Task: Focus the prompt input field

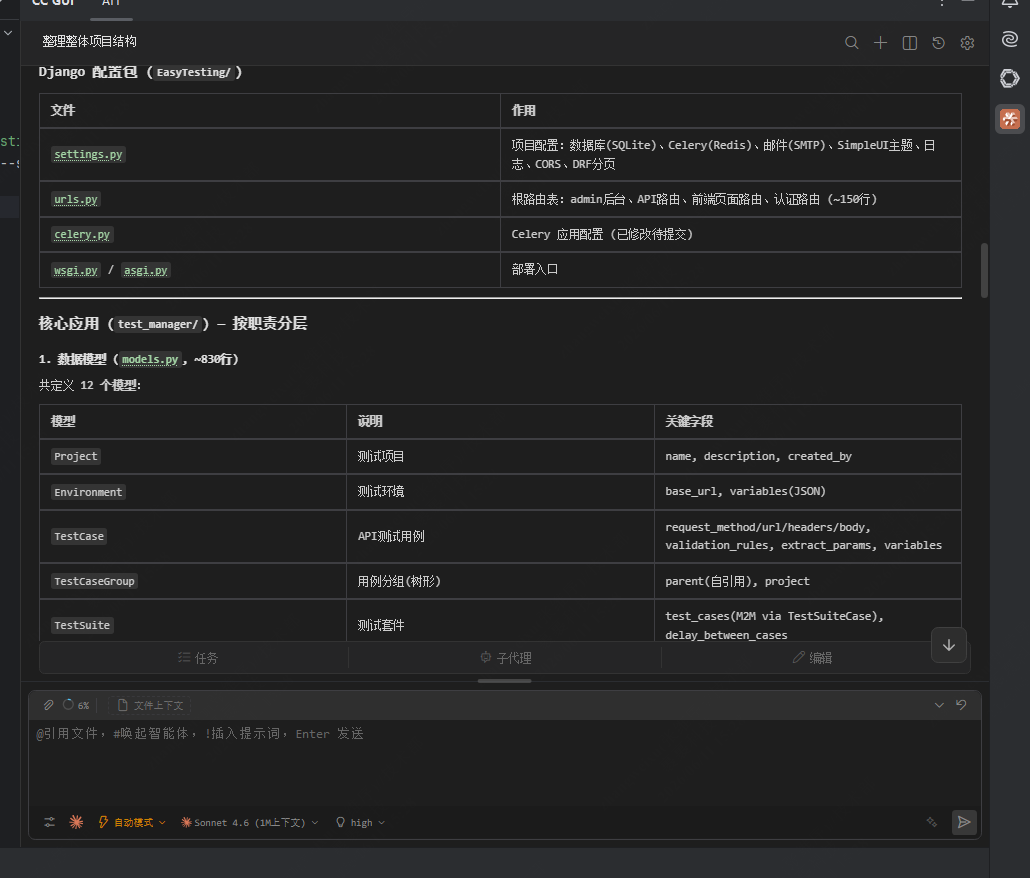Action: click(504, 762)
